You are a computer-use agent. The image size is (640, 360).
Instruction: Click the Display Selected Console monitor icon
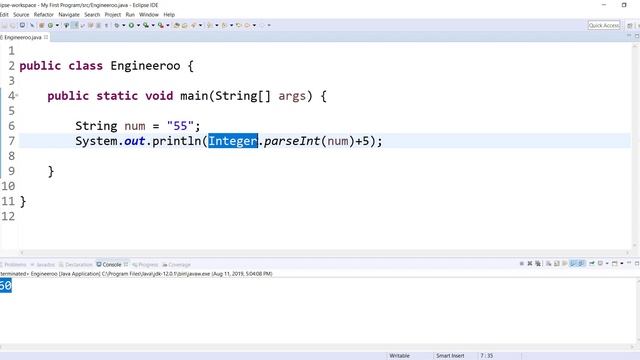point(600,263)
